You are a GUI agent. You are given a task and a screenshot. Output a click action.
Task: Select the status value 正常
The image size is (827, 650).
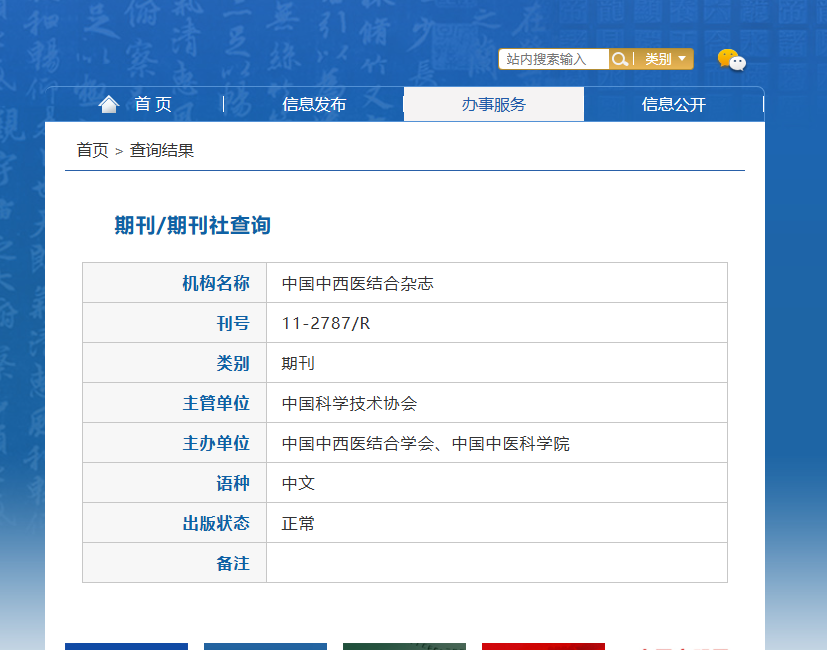tap(298, 524)
